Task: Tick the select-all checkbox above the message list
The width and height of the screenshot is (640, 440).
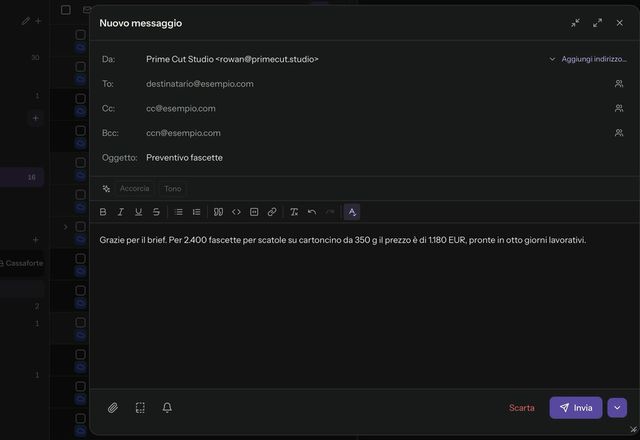Action: 66,10
